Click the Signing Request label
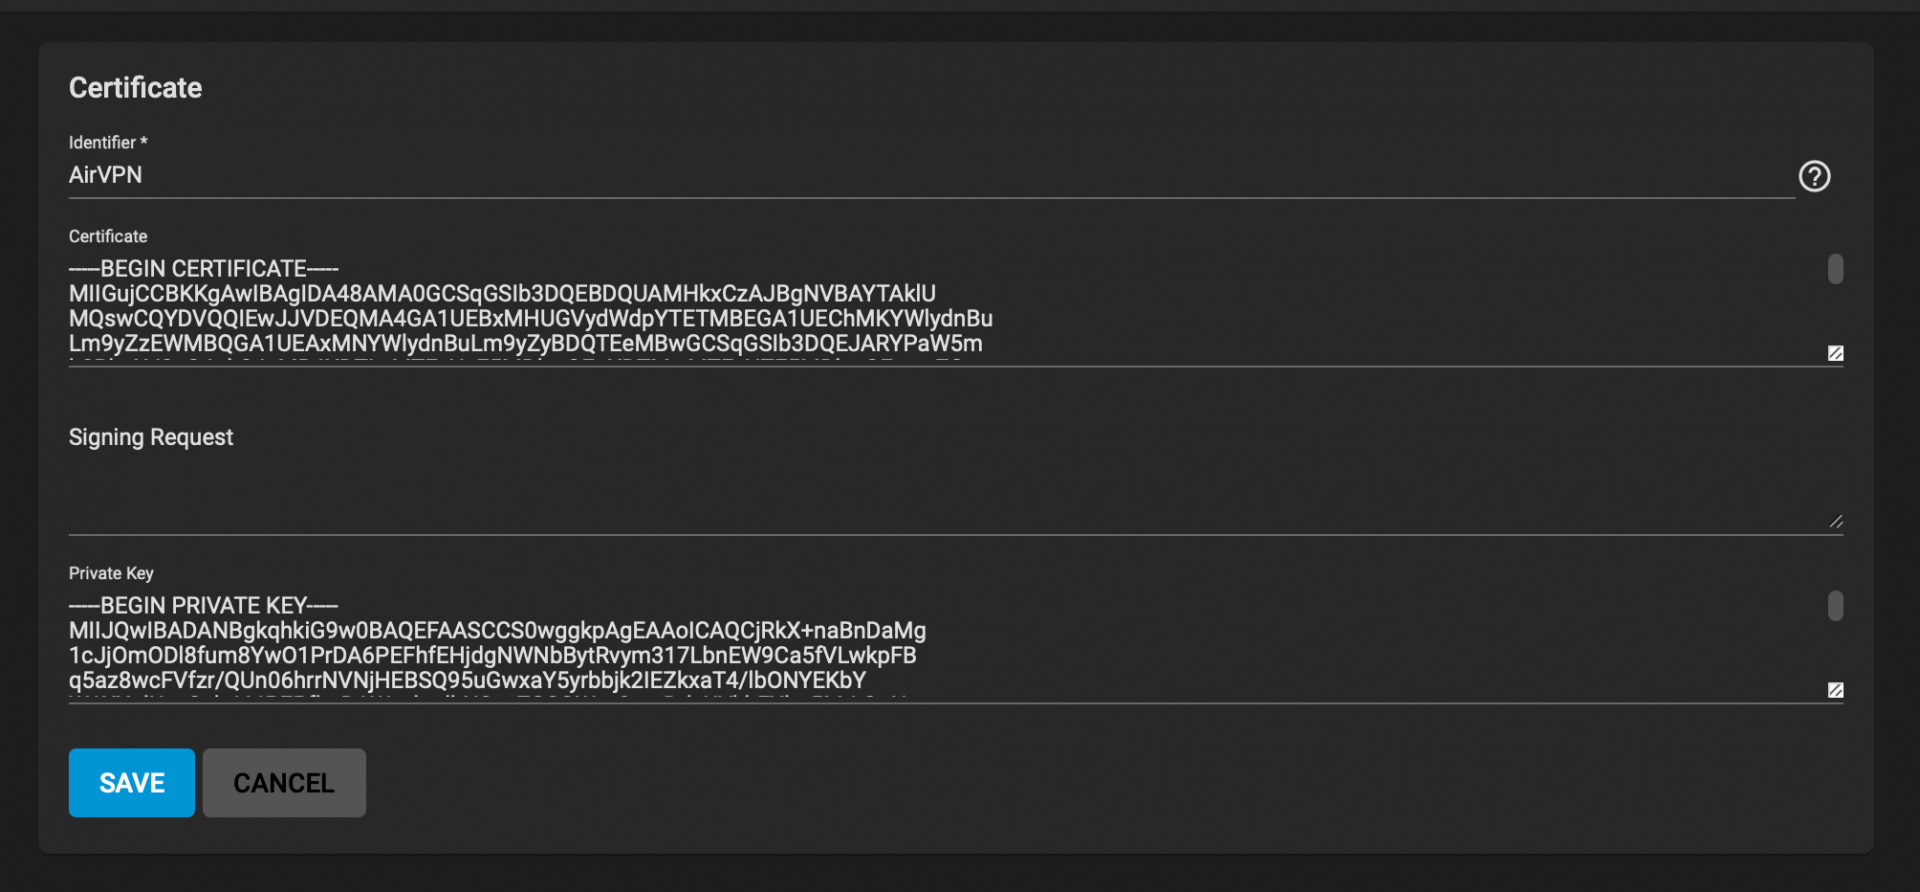This screenshot has width=1920, height=892. tap(151, 437)
